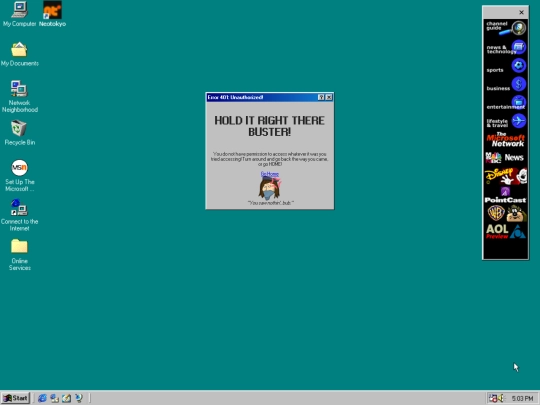
Task: Open the sports channel
Action: [506, 66]
